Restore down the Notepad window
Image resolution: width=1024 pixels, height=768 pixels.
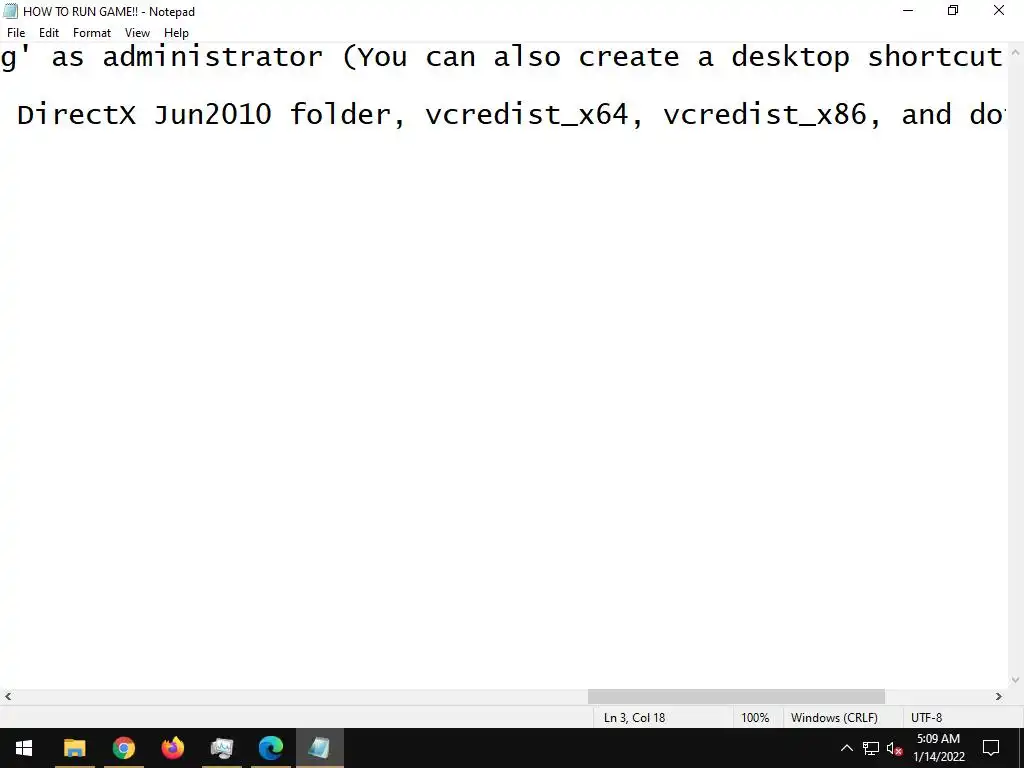pyautogui.click(x=953, y=11)
